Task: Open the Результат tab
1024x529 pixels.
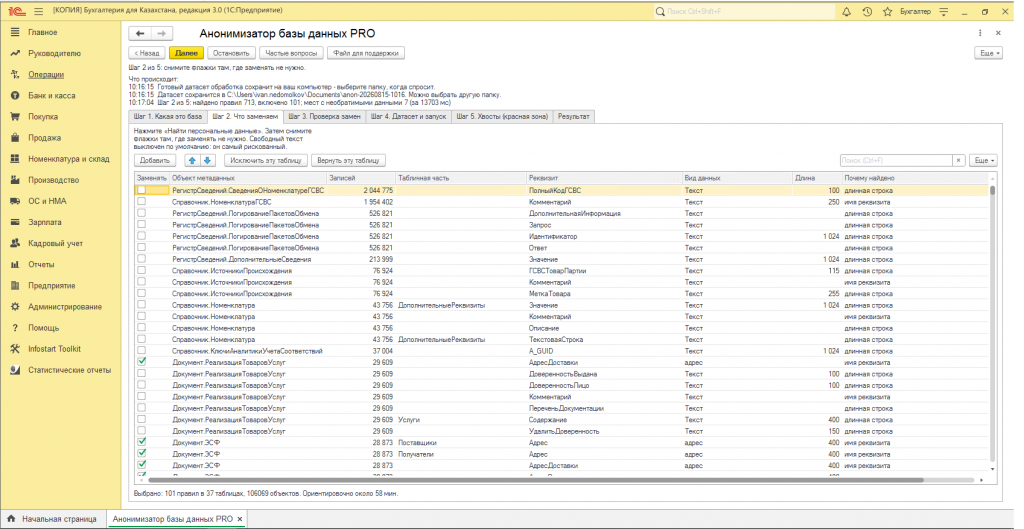Action: point(573,117)
